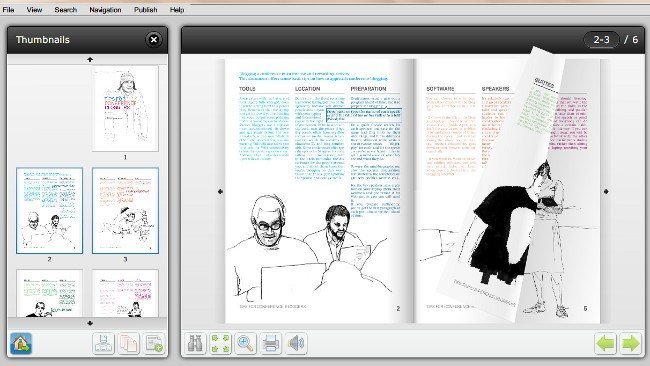Toggle sound with the speaker icon
The width and height of the screenshot is (650, 366).
tap(296, 343)
